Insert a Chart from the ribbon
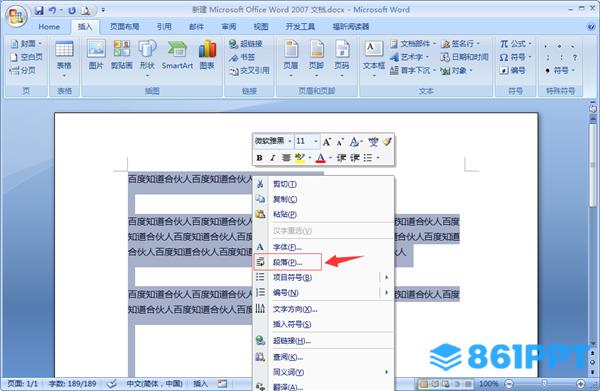The width and height of the screenshot is (600, 391). pos(207,55)
